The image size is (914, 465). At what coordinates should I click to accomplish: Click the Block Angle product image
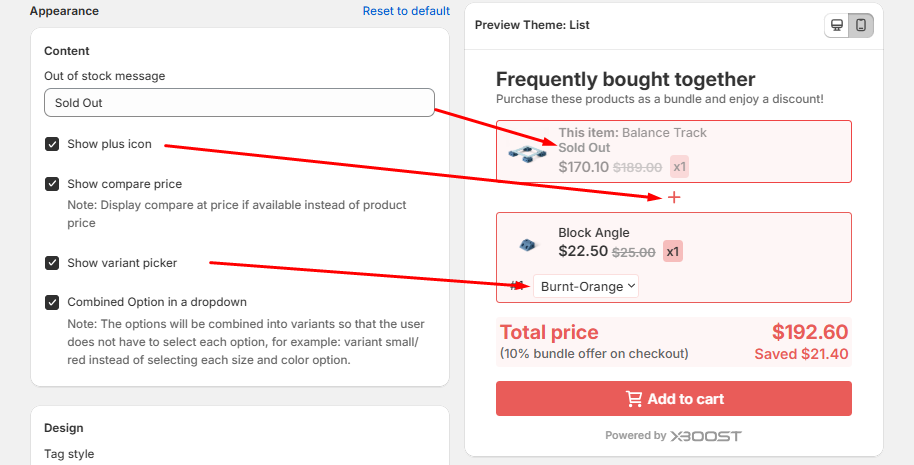[x=527, y=244]
